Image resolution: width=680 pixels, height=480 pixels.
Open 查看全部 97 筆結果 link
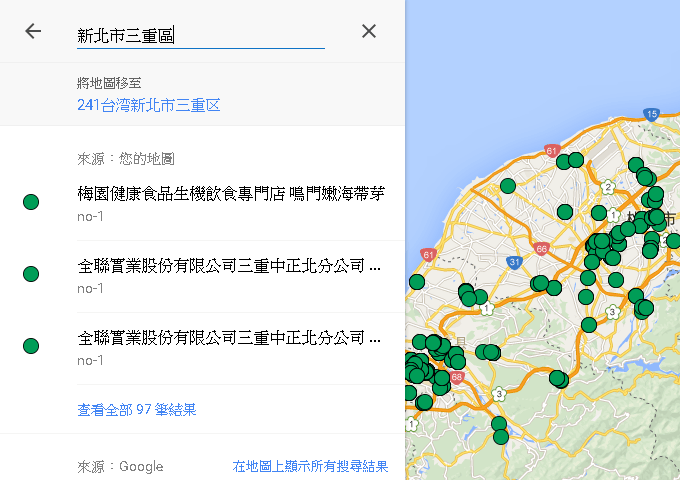(x=137, y=410)
